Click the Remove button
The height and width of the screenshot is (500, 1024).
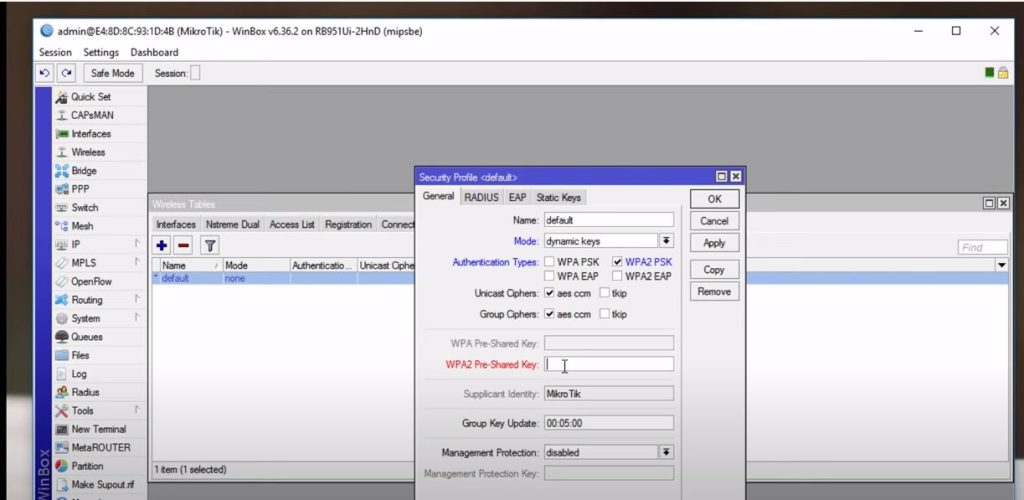pos(714,291)
